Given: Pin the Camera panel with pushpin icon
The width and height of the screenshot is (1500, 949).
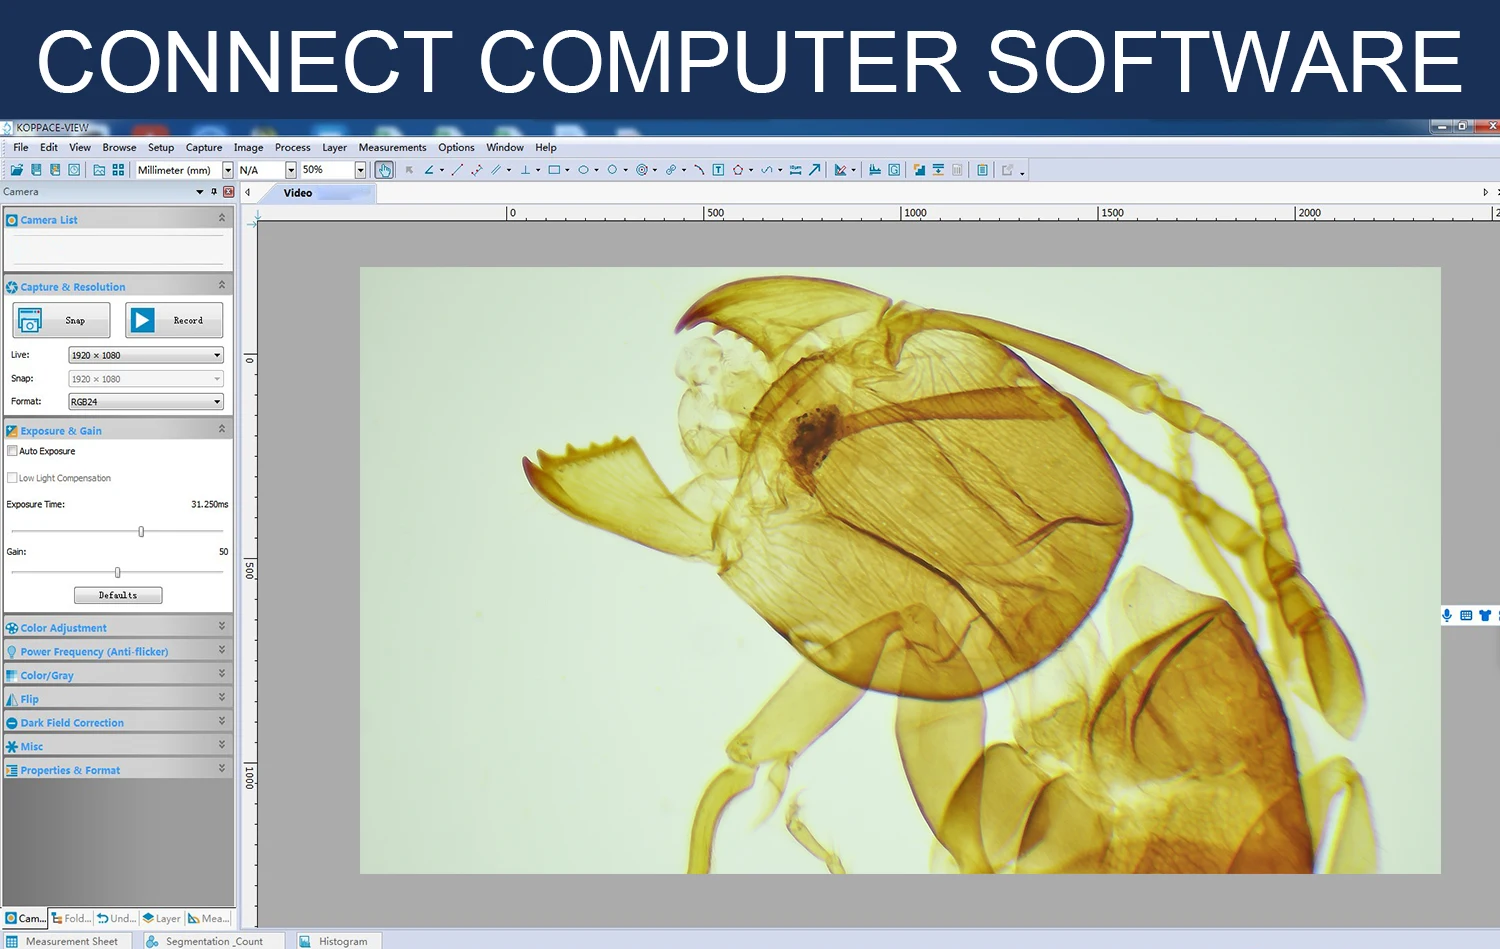Looking at the screenshot, I should 214,192.
